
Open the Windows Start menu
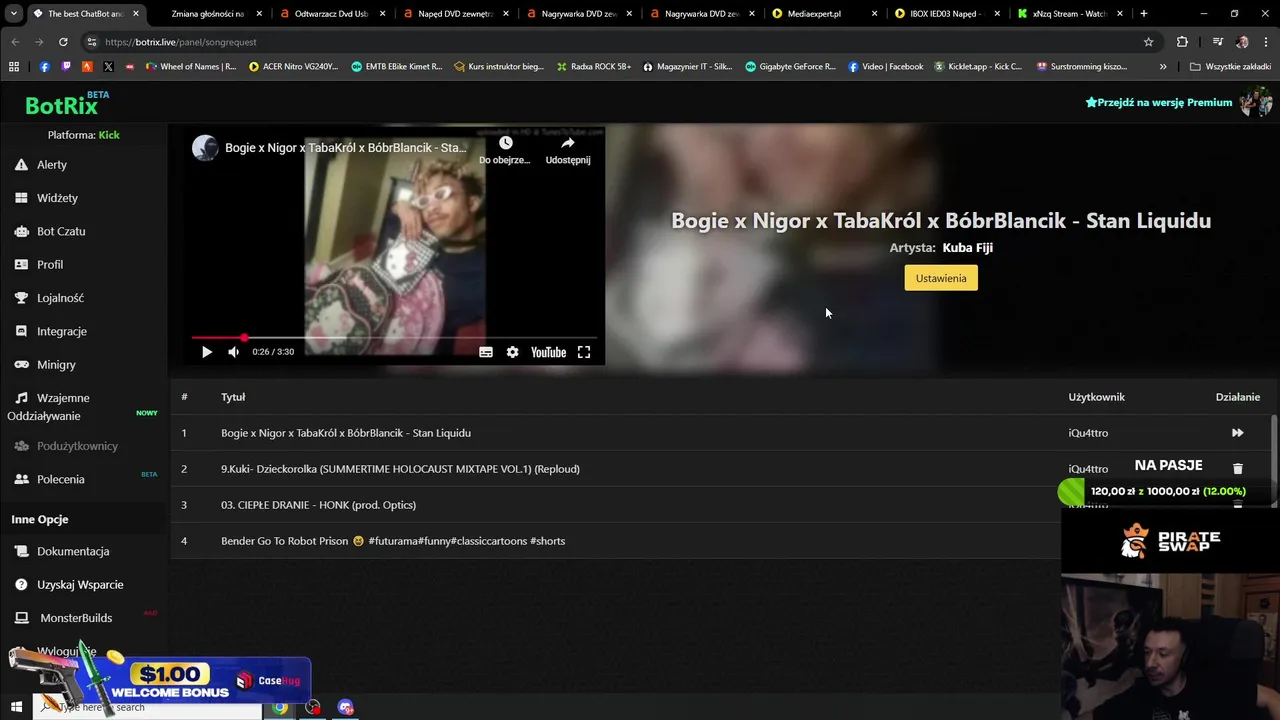pyautogui.click(x=16, y=707)
